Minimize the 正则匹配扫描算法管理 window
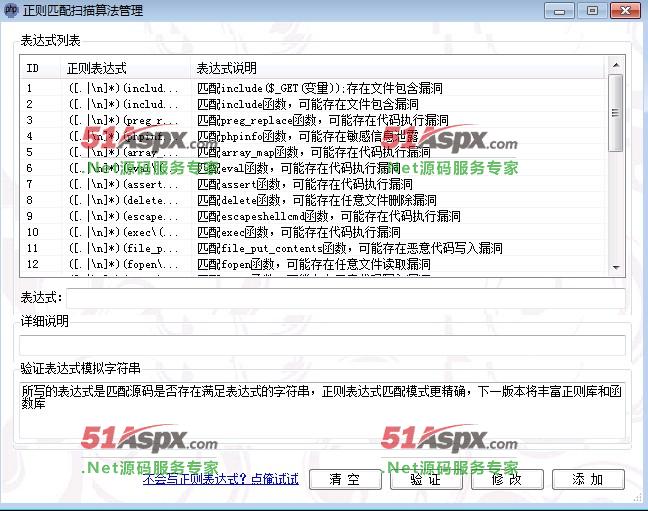648x511 pixels. (x=559, y=11)
